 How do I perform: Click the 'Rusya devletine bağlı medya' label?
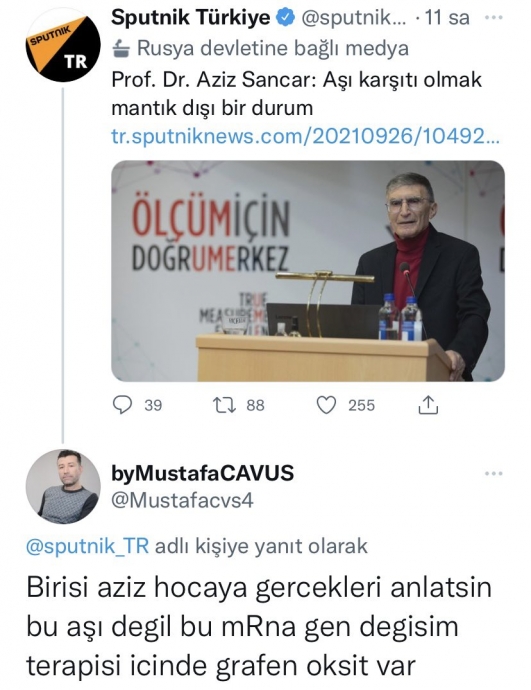(273, 48)
